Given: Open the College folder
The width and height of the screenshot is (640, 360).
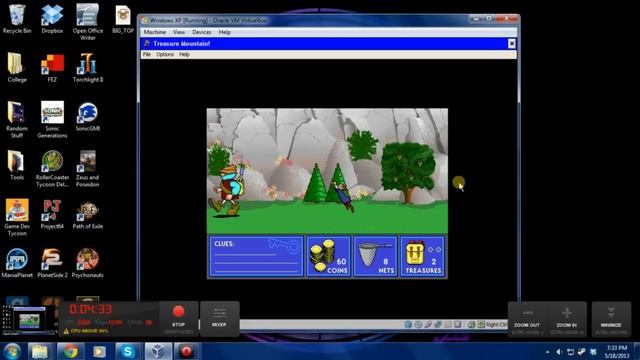Looking at the screenshot, I should tap(17, 68).
